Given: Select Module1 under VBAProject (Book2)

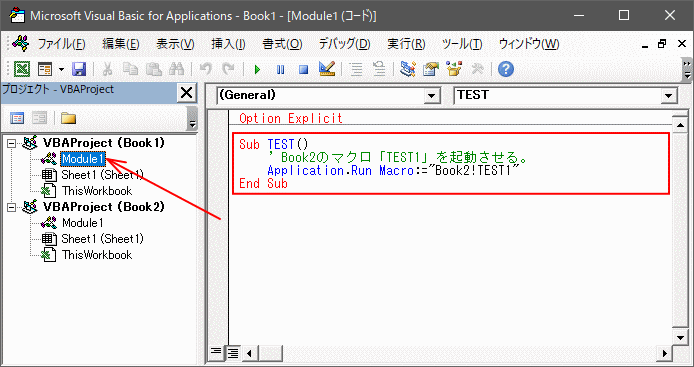Looking at the screenshot, I should point(82,223).
